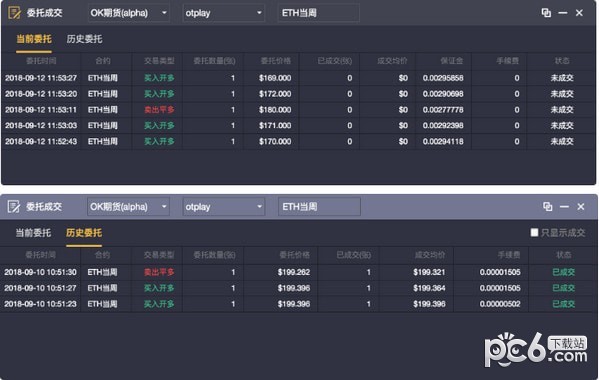The height and width of the screenshot is (380, 599).
Task: Enable the 只显示成交 checkbox
Action: (534, 233)
